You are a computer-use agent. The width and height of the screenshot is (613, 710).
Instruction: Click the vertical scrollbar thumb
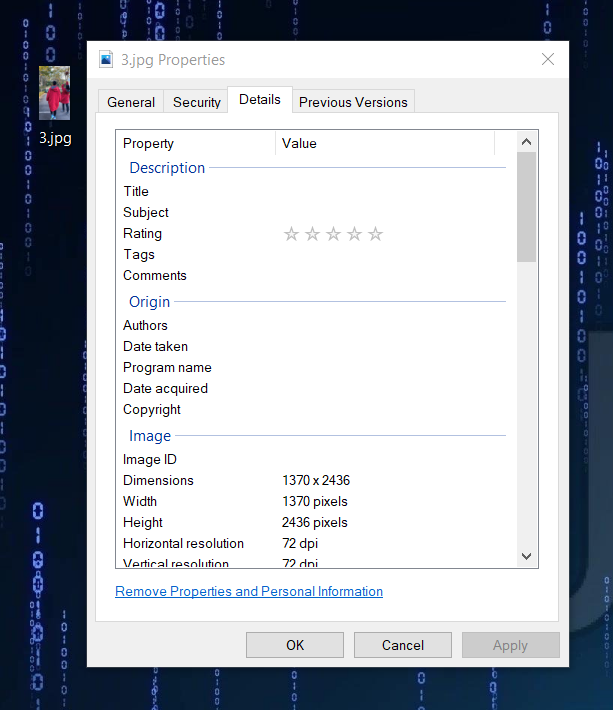click(x=527, y=206)
